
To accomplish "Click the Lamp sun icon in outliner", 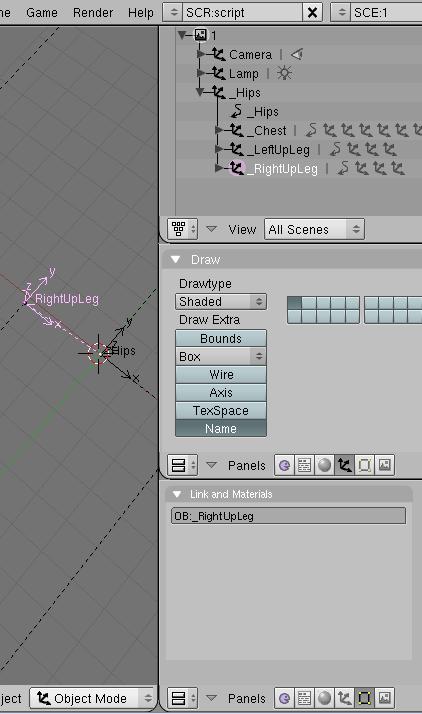I will [285, 73].
